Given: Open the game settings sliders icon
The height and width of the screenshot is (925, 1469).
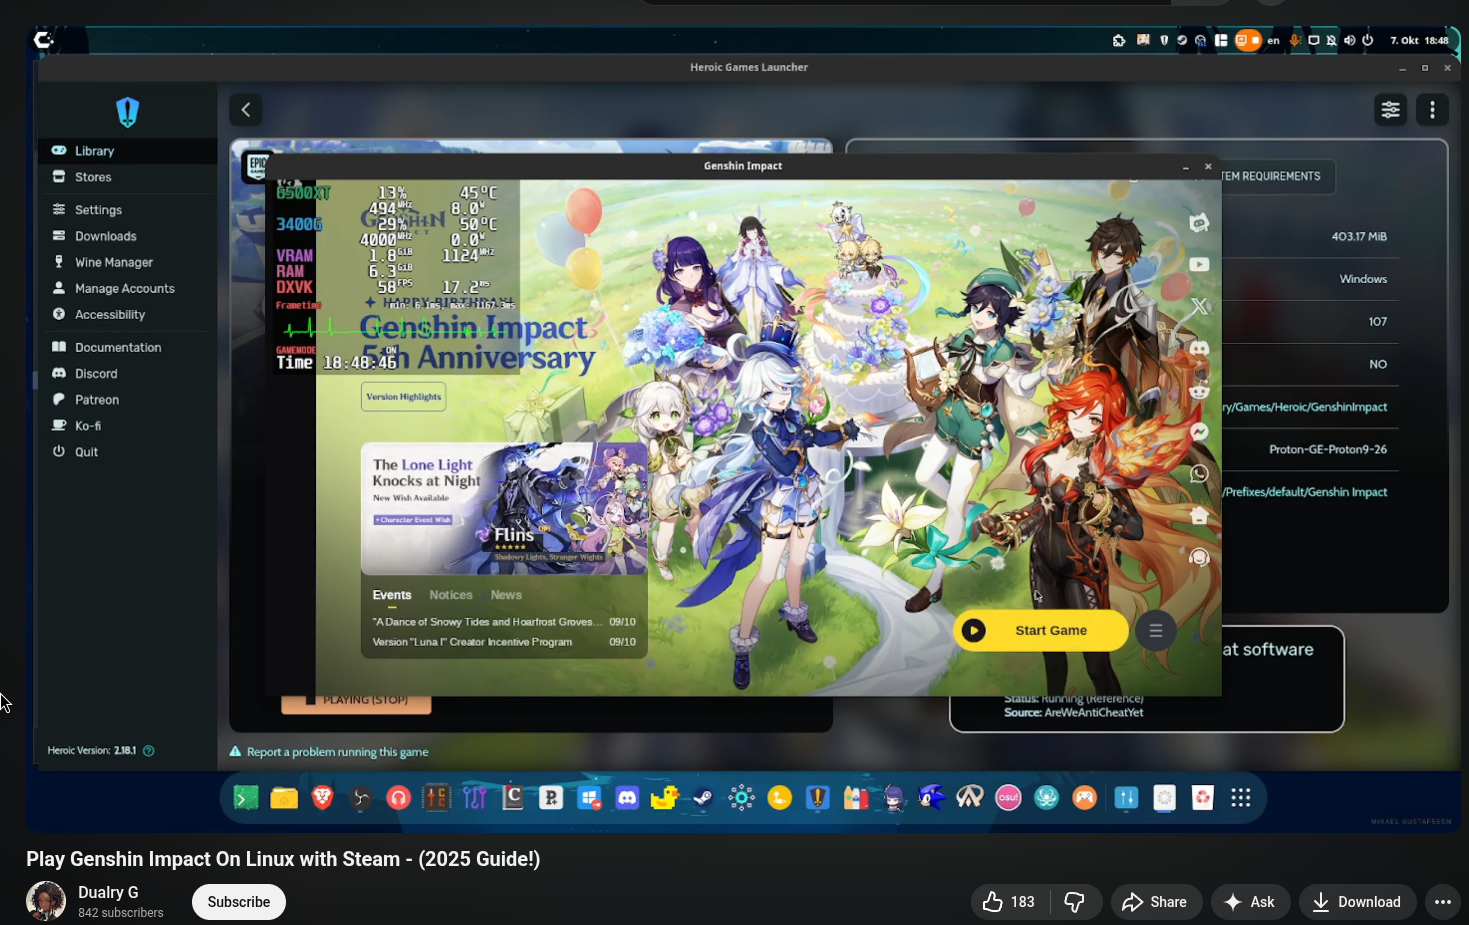Looking at the screenshot, I should [1391, 110].
